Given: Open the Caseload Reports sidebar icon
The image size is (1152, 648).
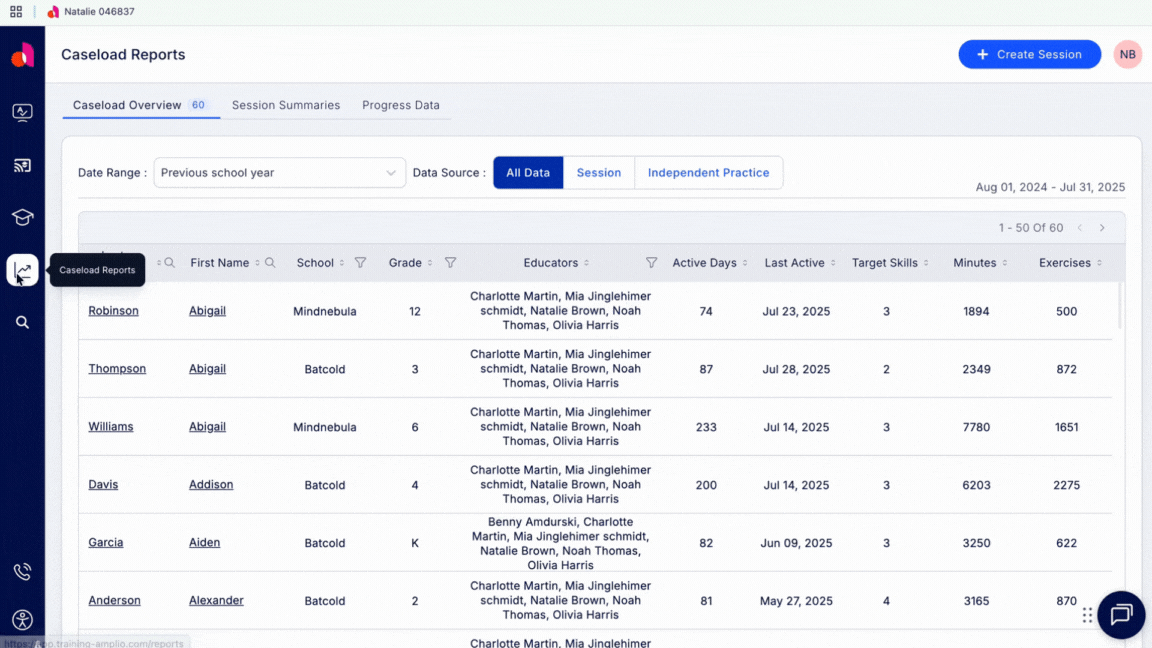Looking at the screenshot, I should [22, 270].
